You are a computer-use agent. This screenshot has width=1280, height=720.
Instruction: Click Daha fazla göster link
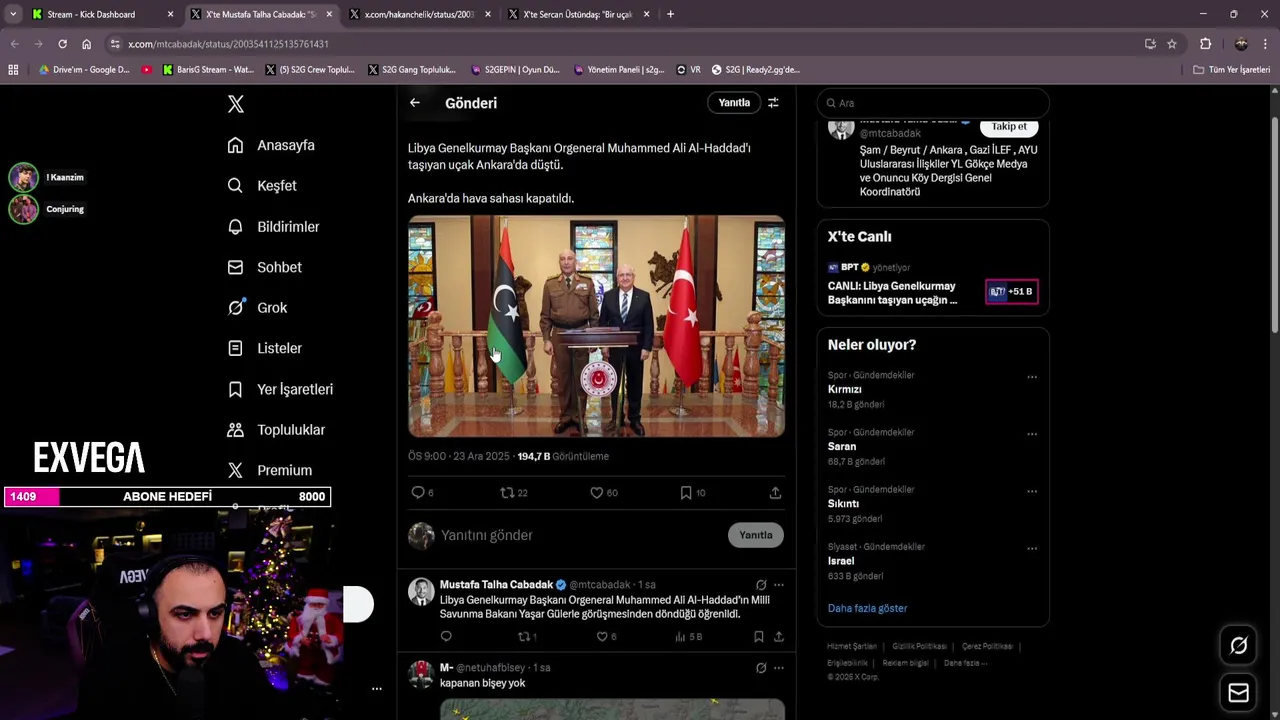[x=867, y=608]
